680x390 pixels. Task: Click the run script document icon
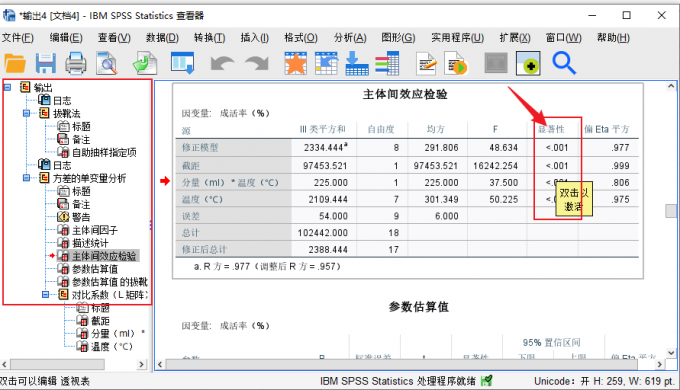point(455,63)
